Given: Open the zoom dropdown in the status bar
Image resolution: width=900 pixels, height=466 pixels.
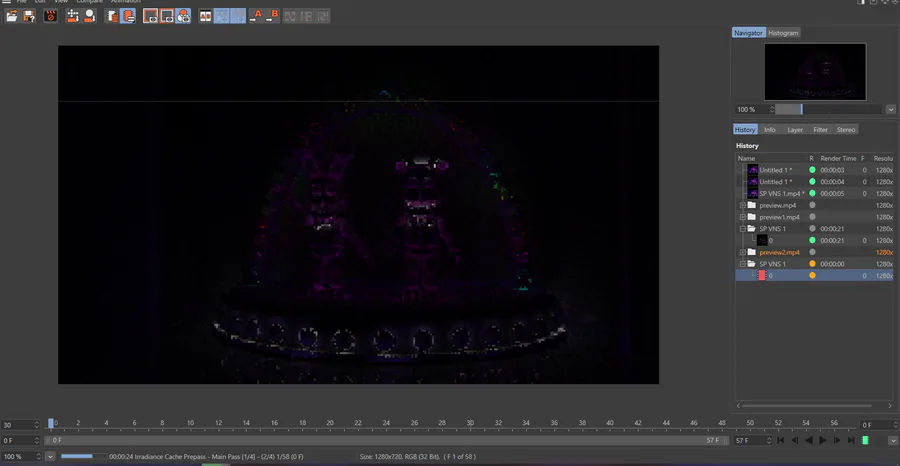Looking at the screenshot, I should pos(50,457).
